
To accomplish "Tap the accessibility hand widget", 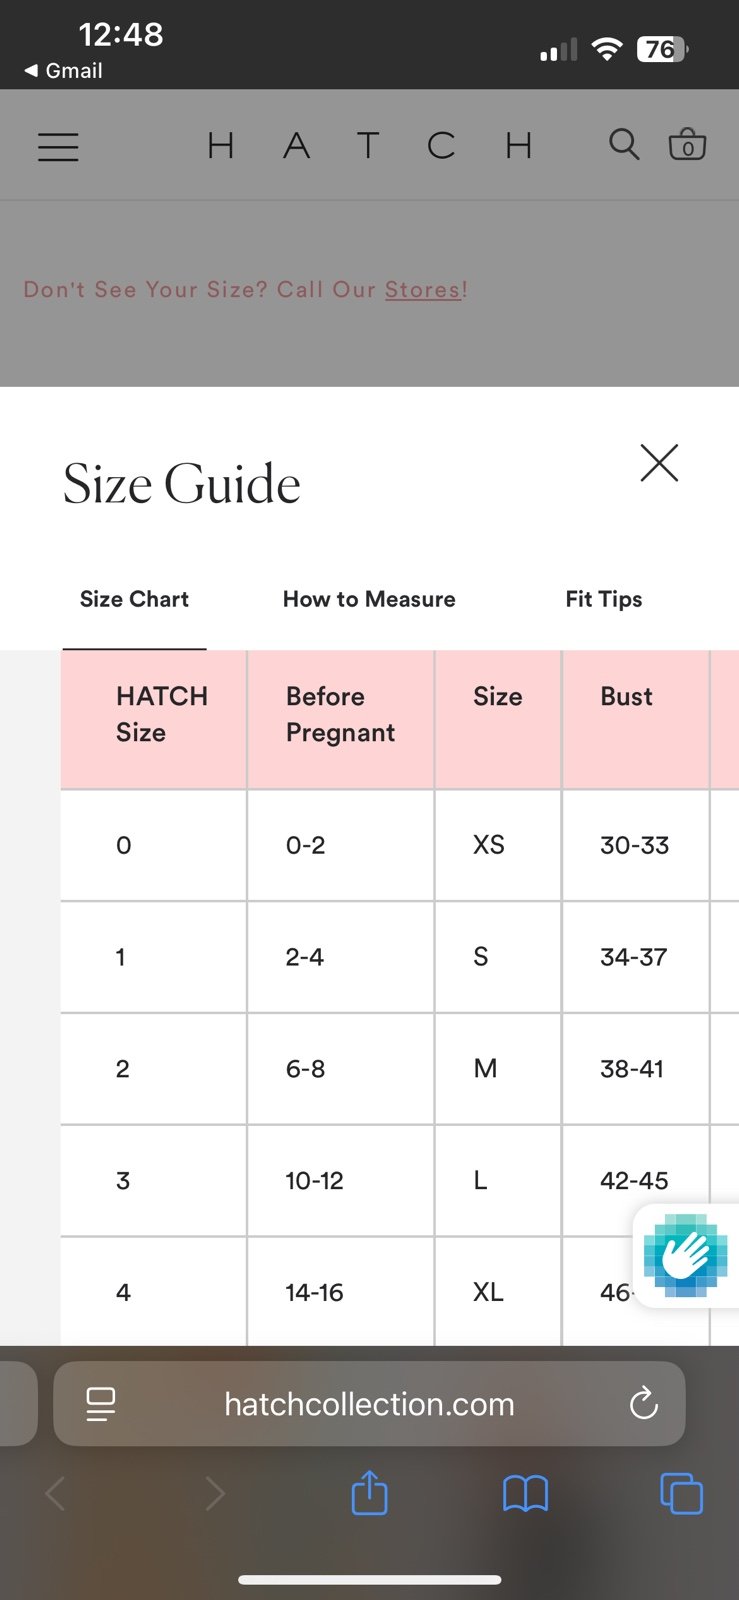I will [686, 1255].
